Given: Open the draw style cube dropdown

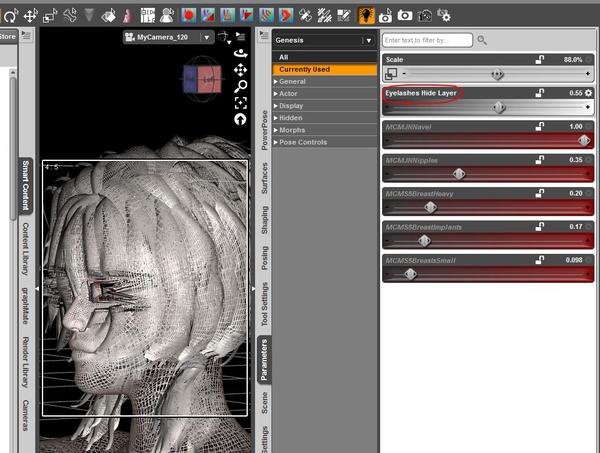Looking at the screenshot, I should (224, 37).
